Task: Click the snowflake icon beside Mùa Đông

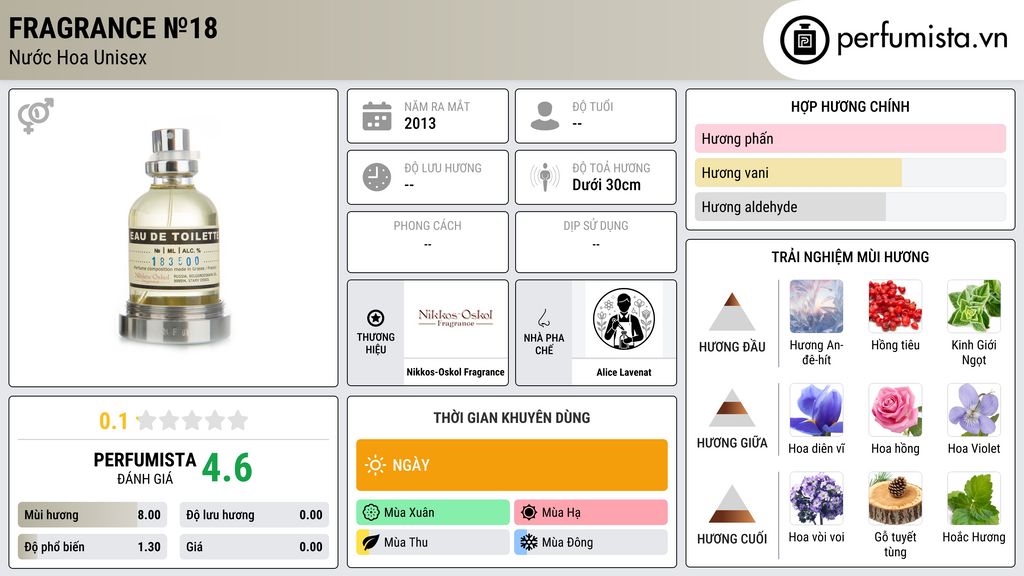Action: (529, 542)
